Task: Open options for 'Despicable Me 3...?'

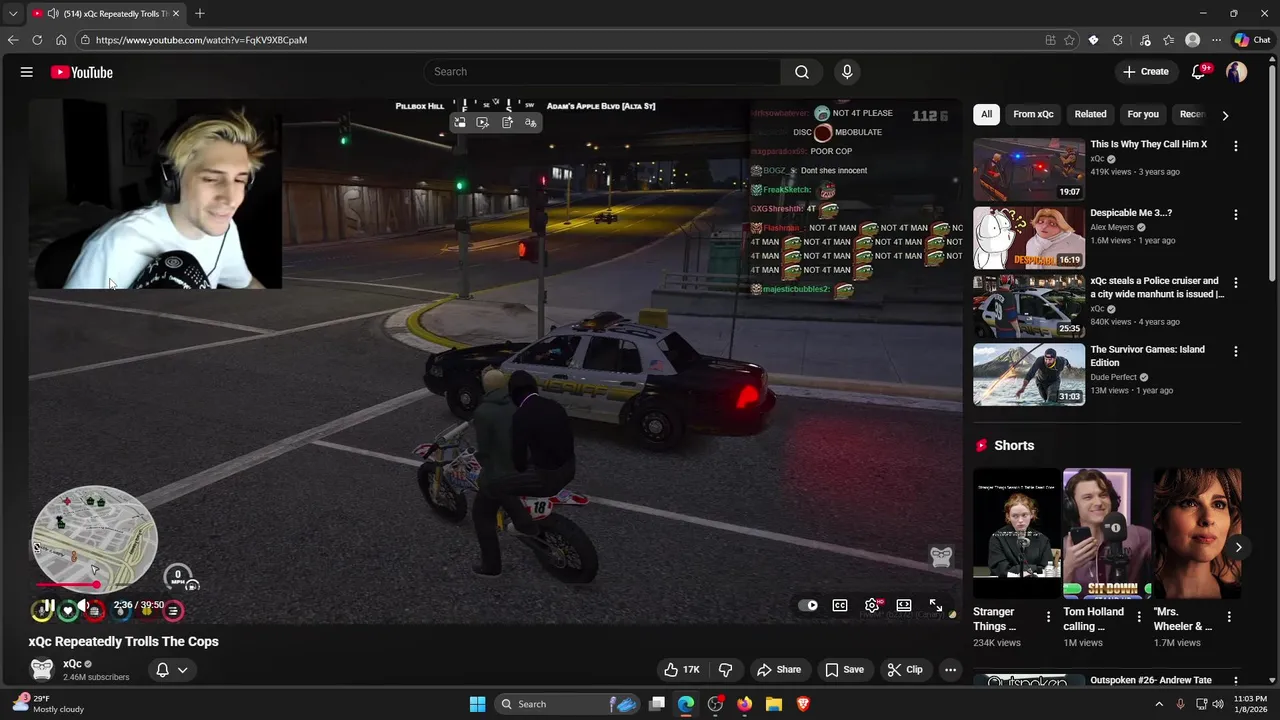Action: [x=1236, y=215]
